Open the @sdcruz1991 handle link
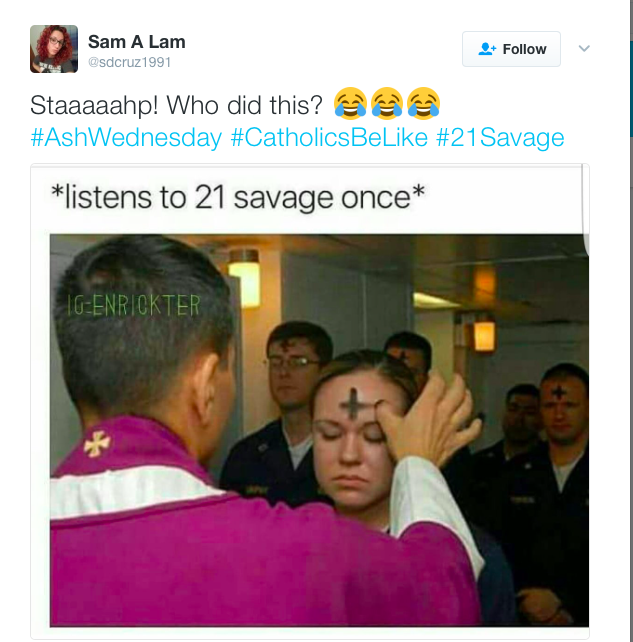Image resolution: width=633 pixels, height=642 pixels. [129, 62]
